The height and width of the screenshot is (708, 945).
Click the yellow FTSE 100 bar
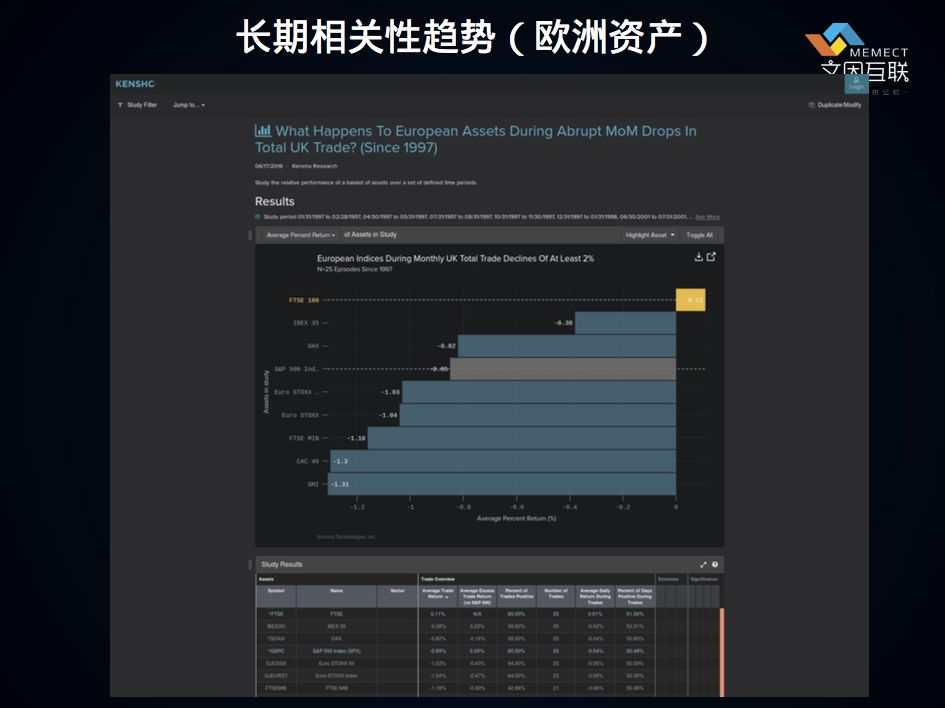click(x=690, y=300)
